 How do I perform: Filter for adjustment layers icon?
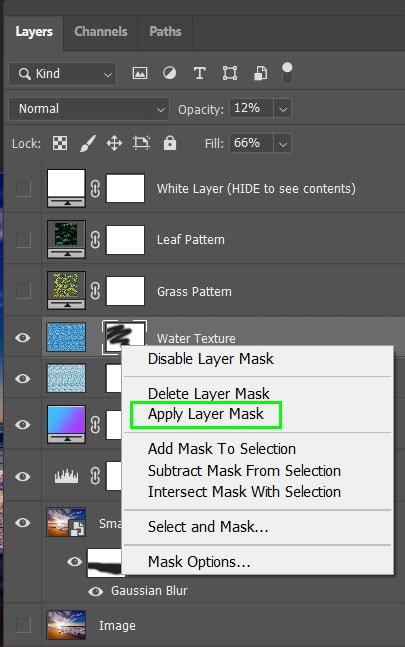pyautogui.click(x=170, y=73)
